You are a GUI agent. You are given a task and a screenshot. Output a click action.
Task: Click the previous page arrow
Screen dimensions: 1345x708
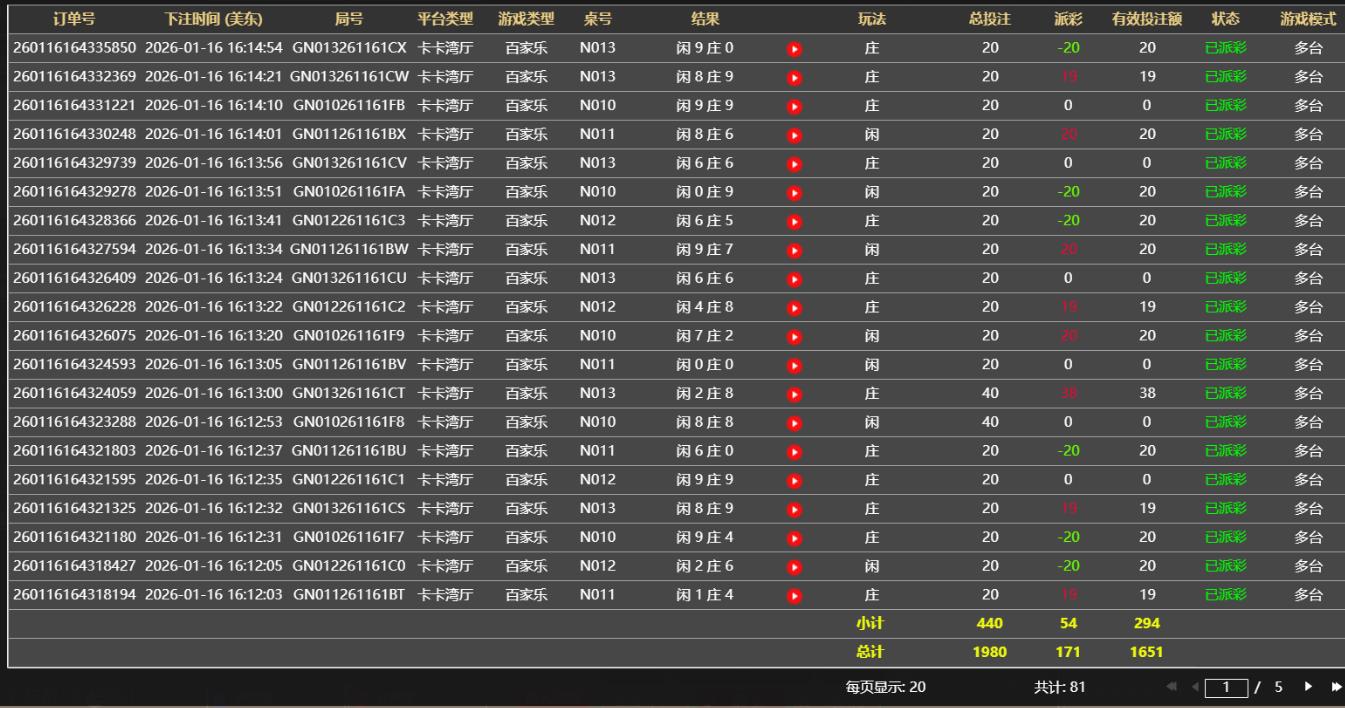tap(1193, 687)
